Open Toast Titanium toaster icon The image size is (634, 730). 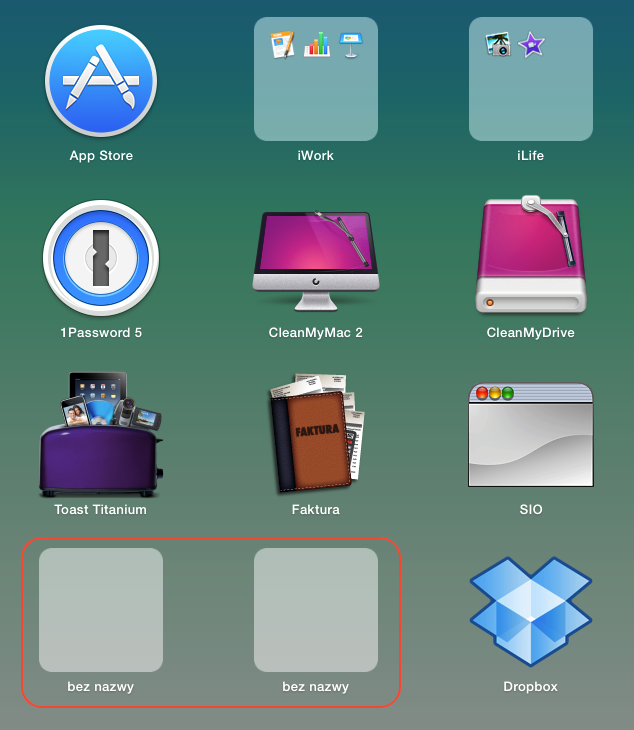[x=101, y=434]
